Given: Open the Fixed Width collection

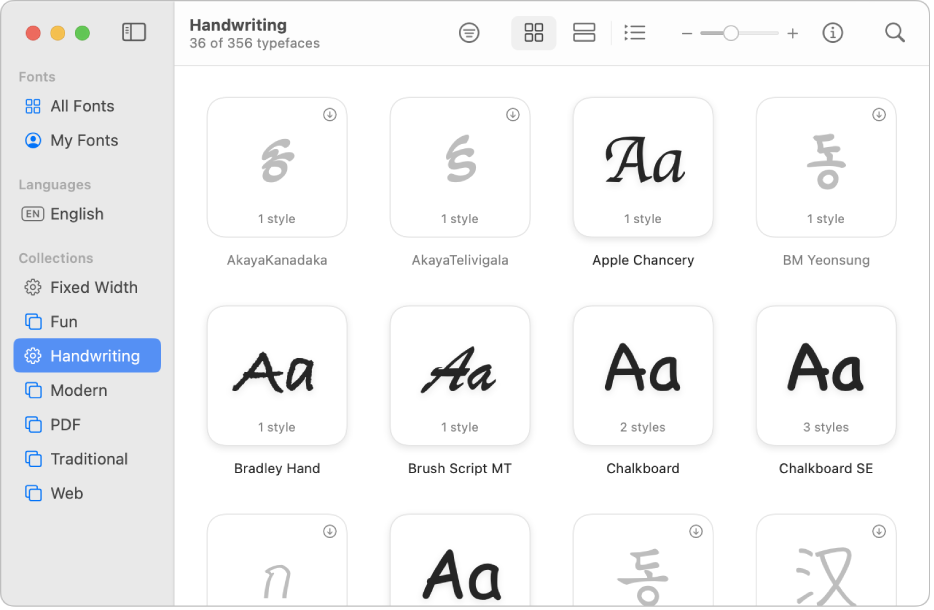Looking at the screenshot, I should click(87, 288).
